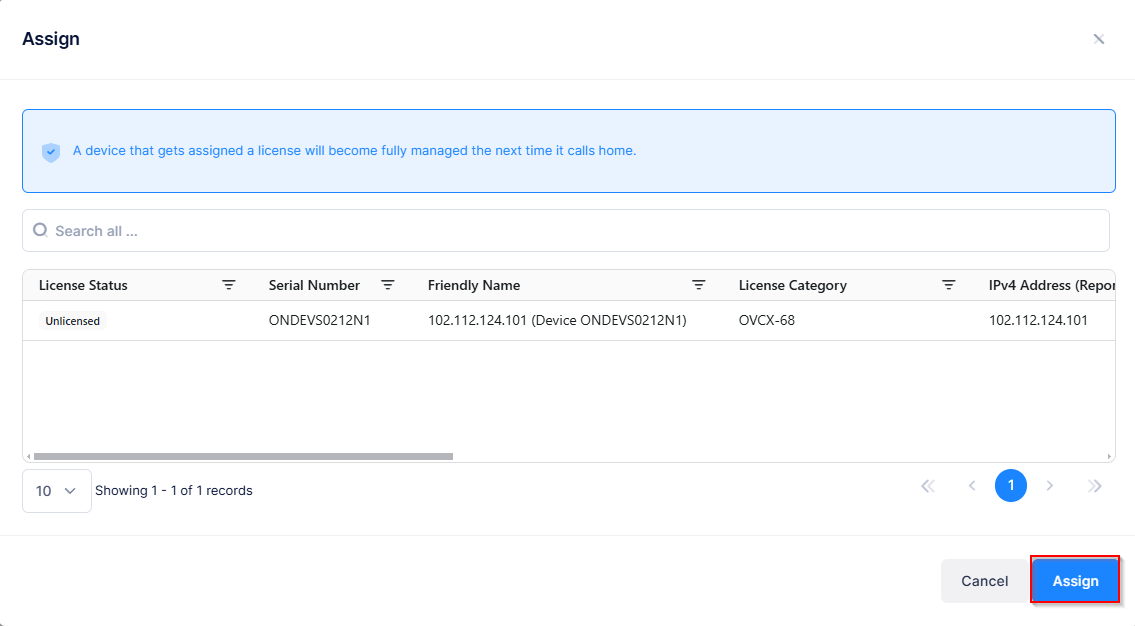Click the search magnifier icon
The image size is (1135, 626).
click(41, 230)
